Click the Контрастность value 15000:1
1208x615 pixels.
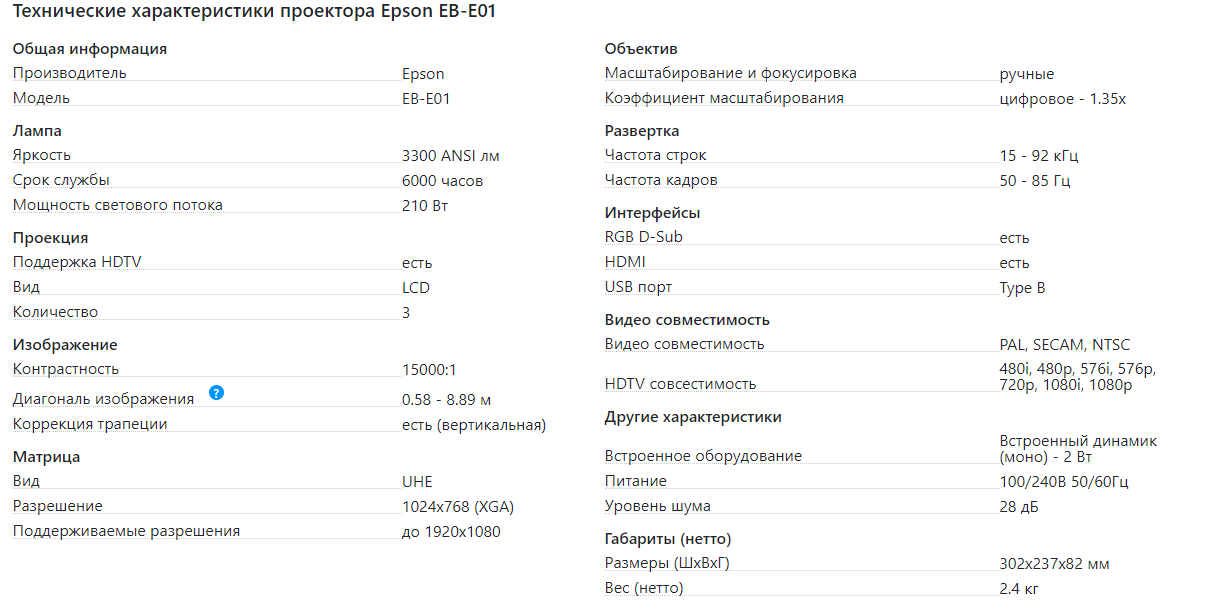tap(429, 369)
